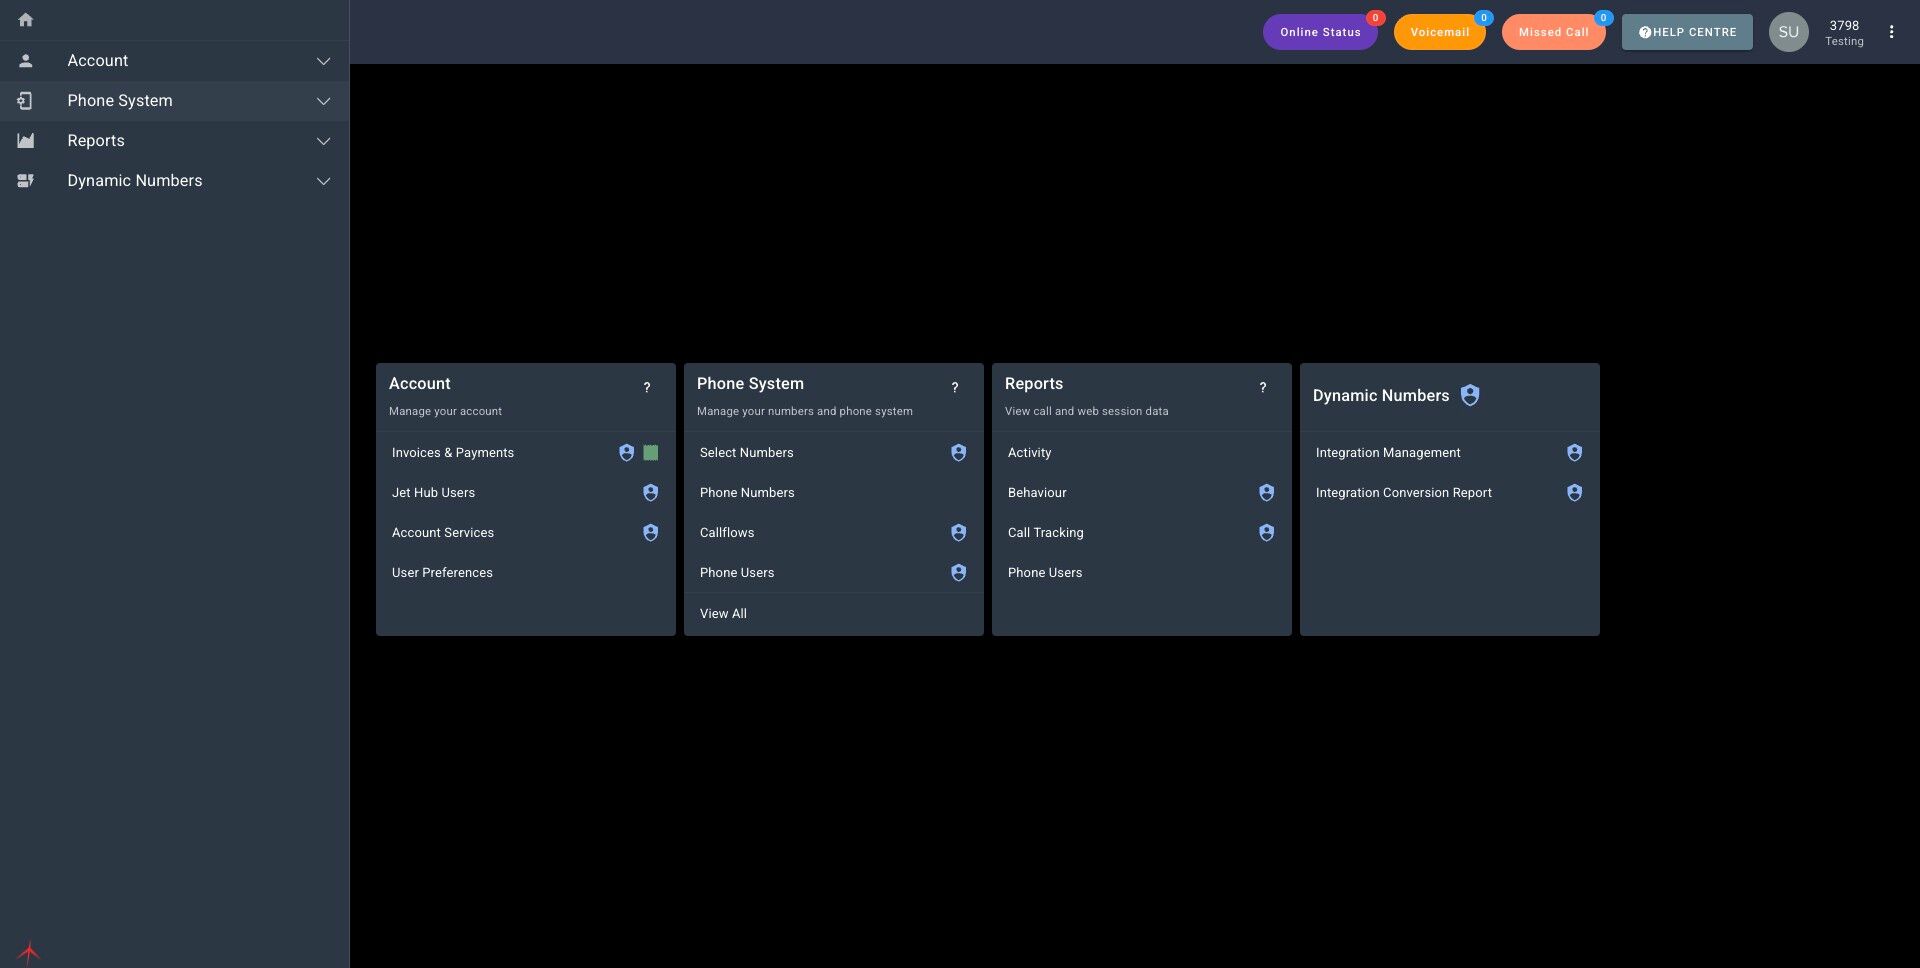Click the SU user avatar

point(1788,32)
